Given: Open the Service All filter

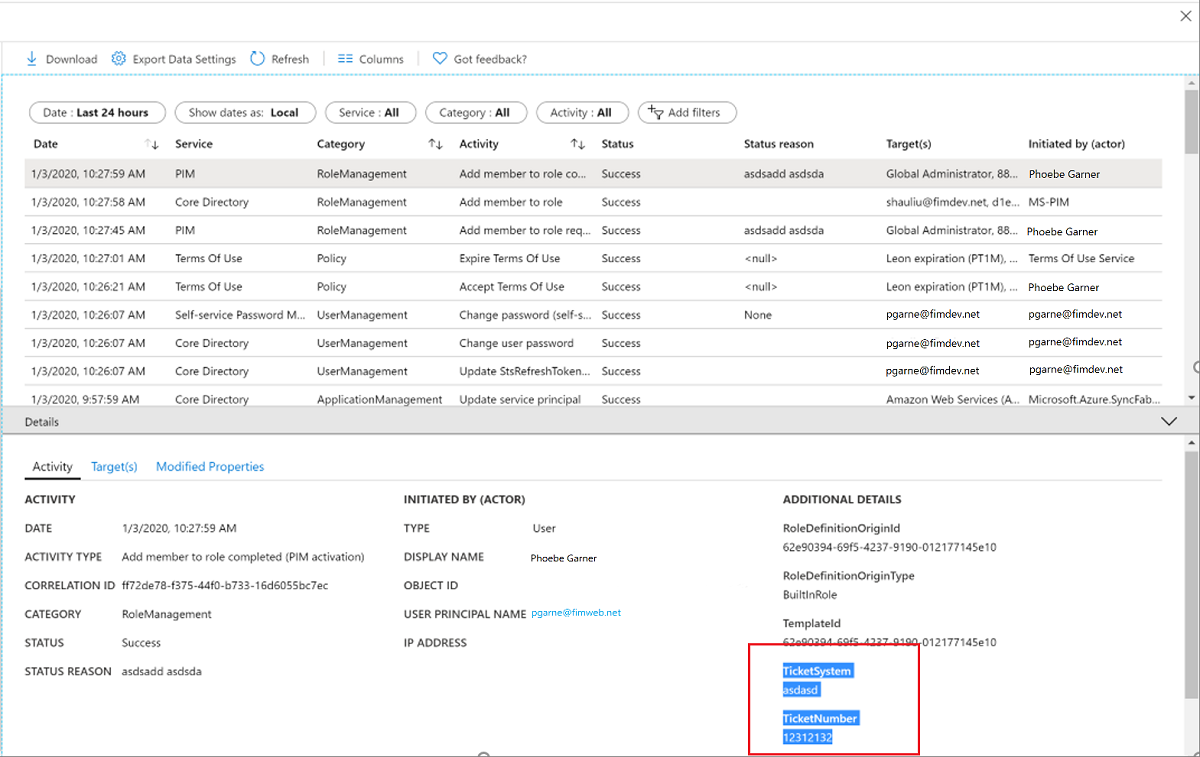Looking at the screenshot, I should click(x=369, y=113).
